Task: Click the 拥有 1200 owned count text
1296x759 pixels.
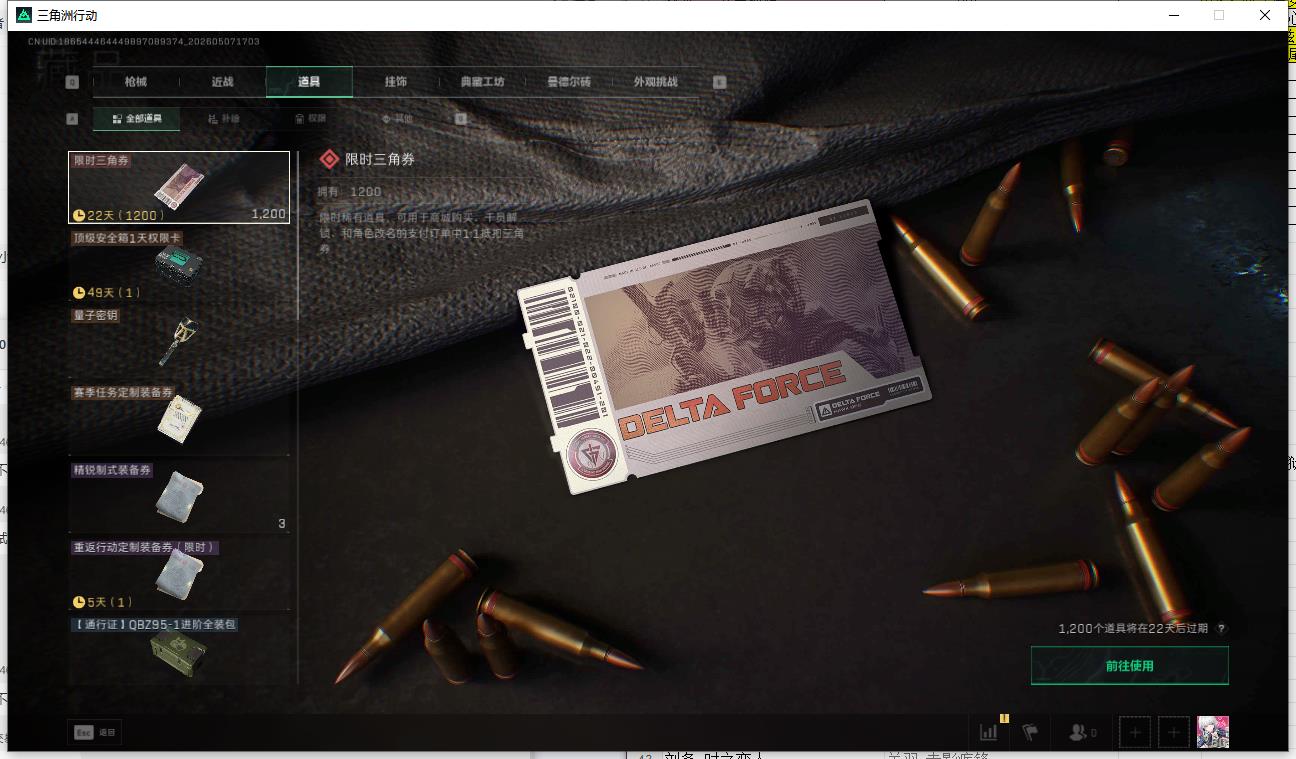Action: tap(350, 192)
